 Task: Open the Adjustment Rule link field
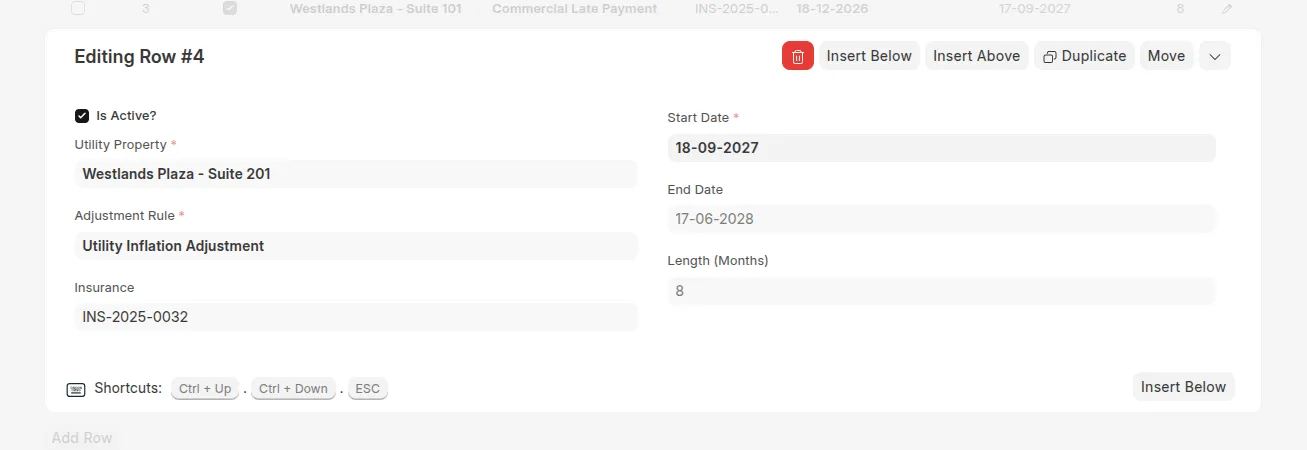[x=356, y=246]
